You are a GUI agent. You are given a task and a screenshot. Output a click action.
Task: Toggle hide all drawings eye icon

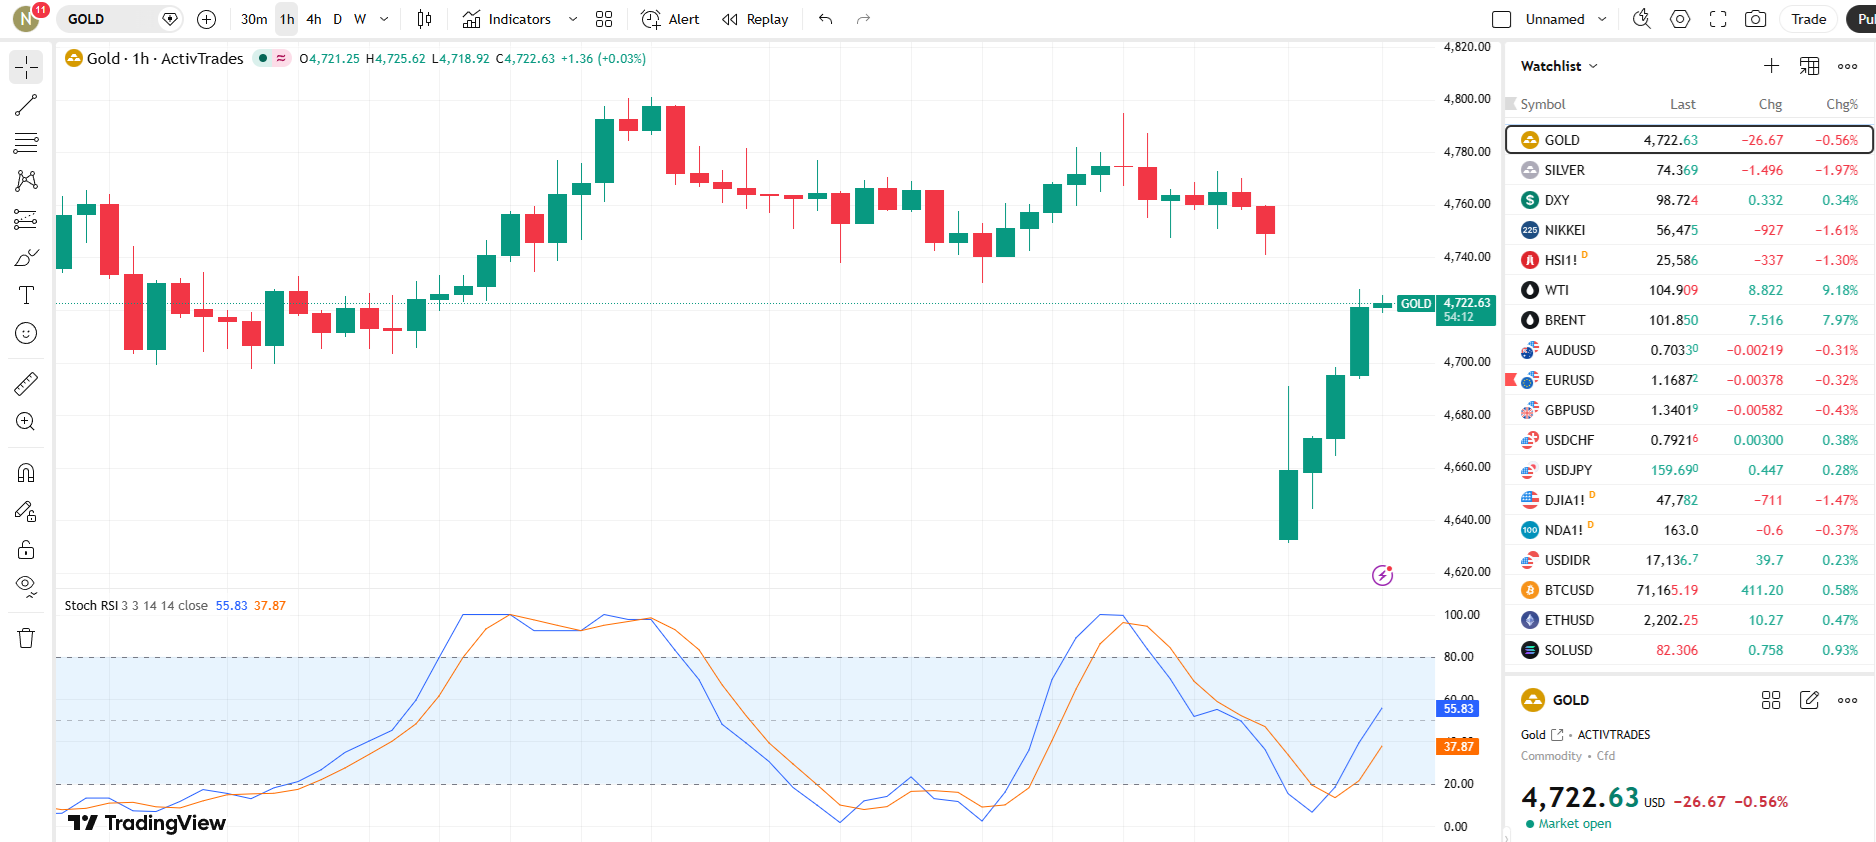tap(26, 585)
